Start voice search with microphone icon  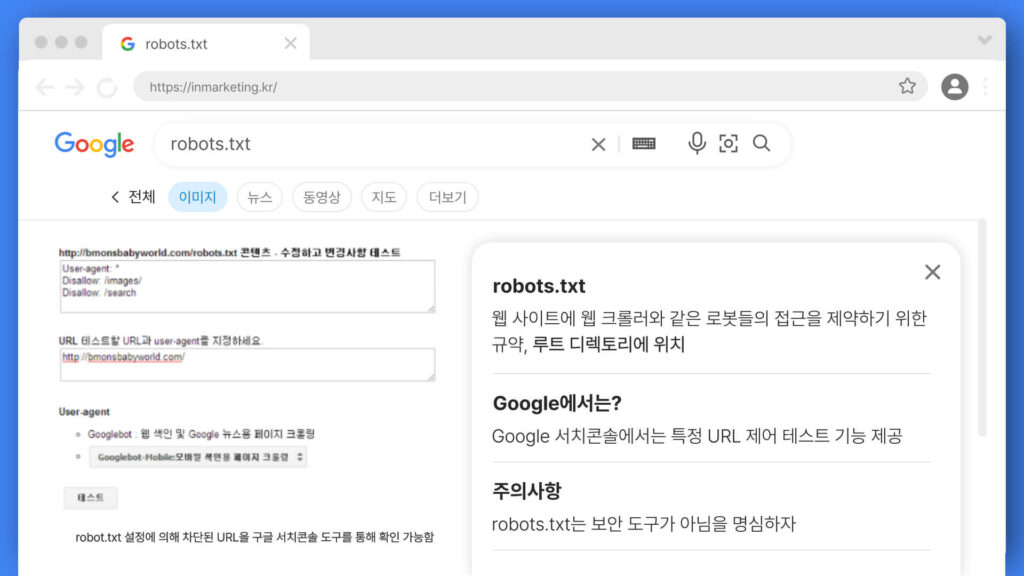697,143
